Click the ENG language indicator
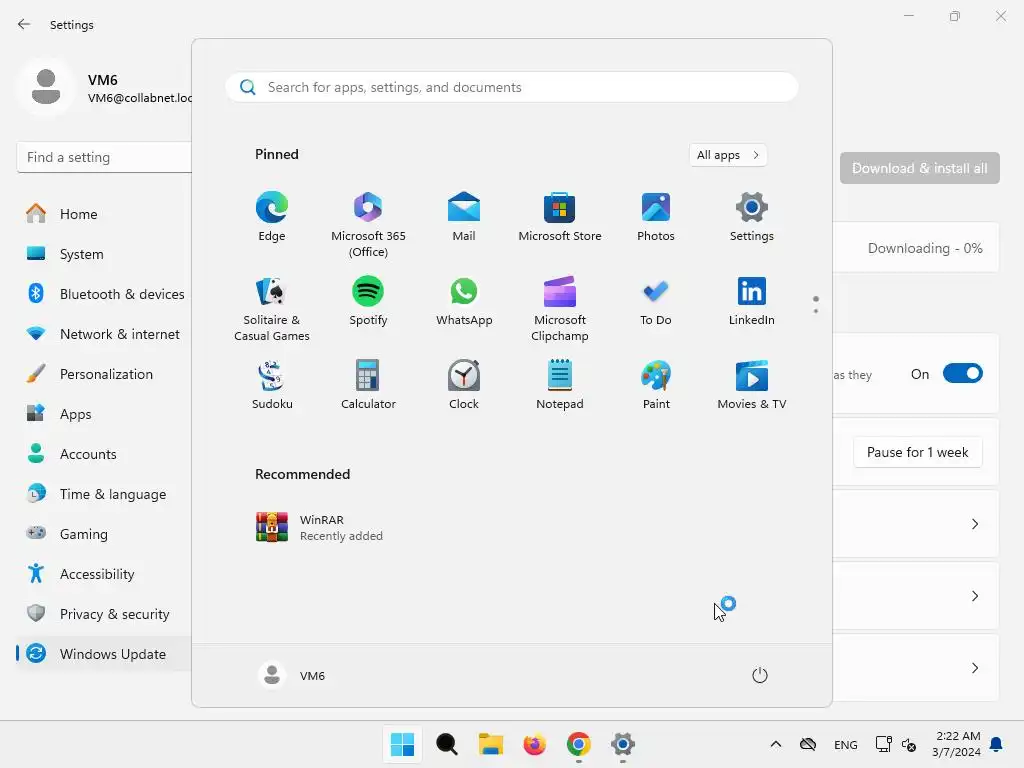 (x=846, y=744)
